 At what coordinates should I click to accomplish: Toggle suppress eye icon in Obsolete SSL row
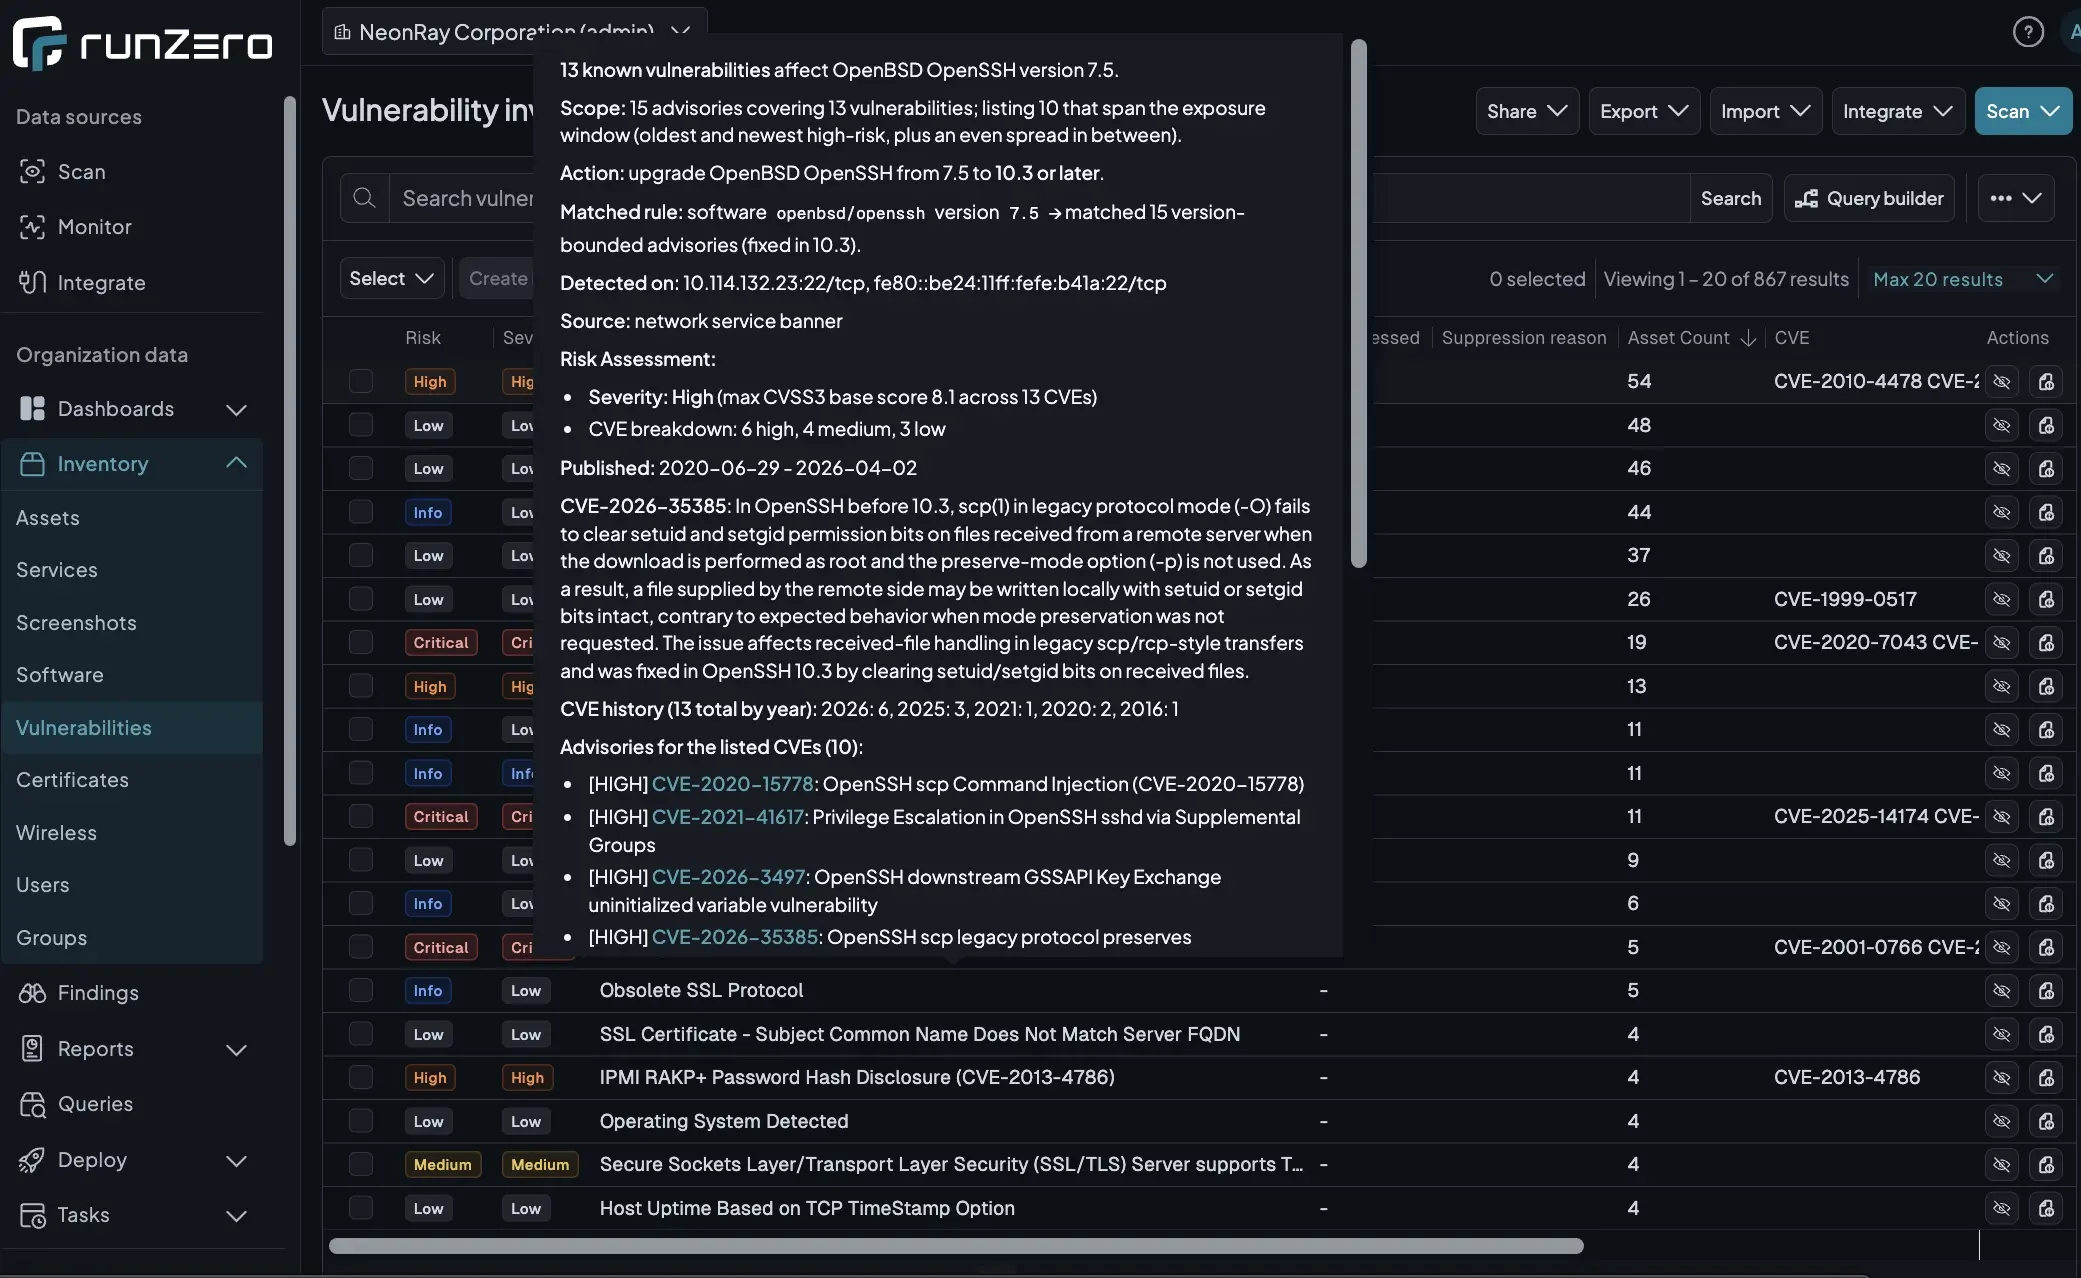pos(2001,991)
